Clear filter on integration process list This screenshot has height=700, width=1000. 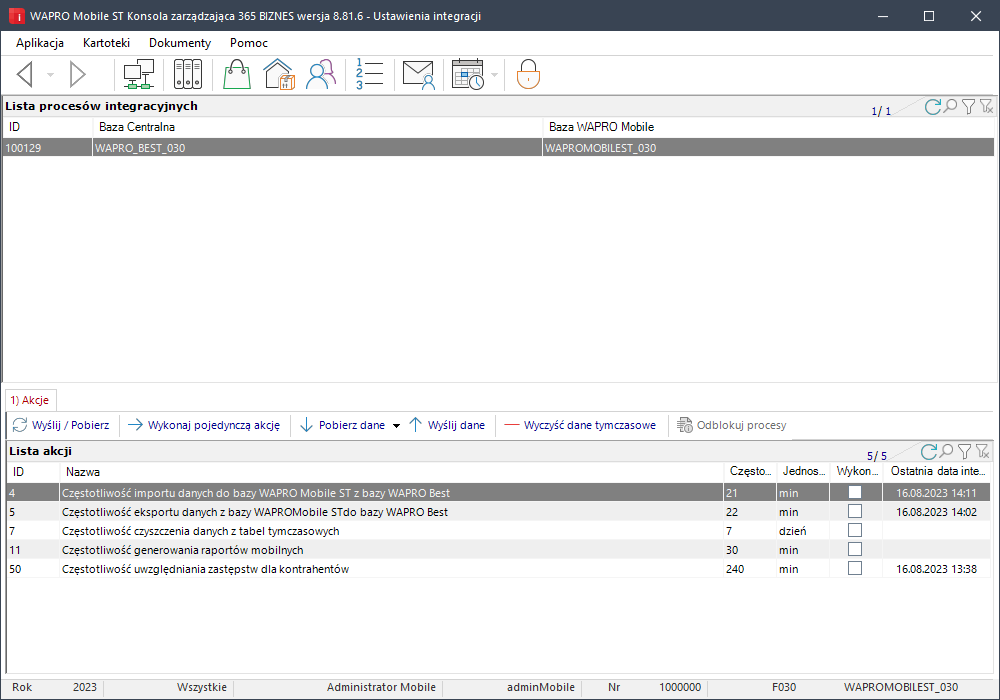coord(987,106)
